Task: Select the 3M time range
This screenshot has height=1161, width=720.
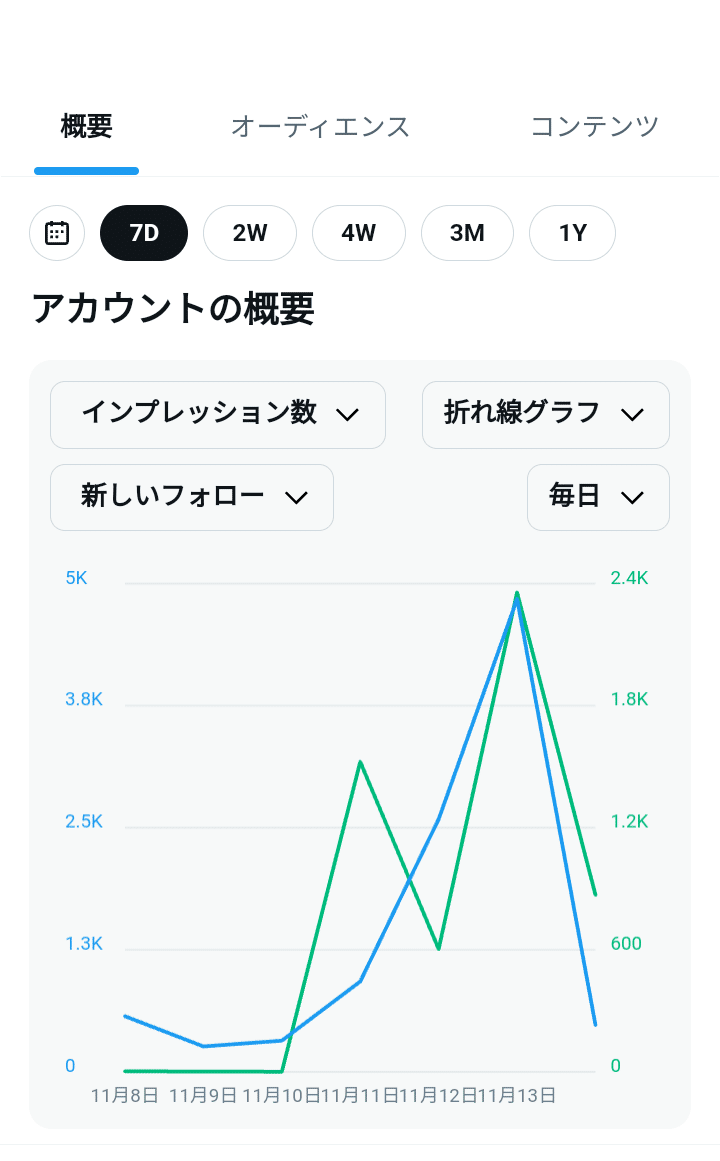Action: (x=467, y=233)
